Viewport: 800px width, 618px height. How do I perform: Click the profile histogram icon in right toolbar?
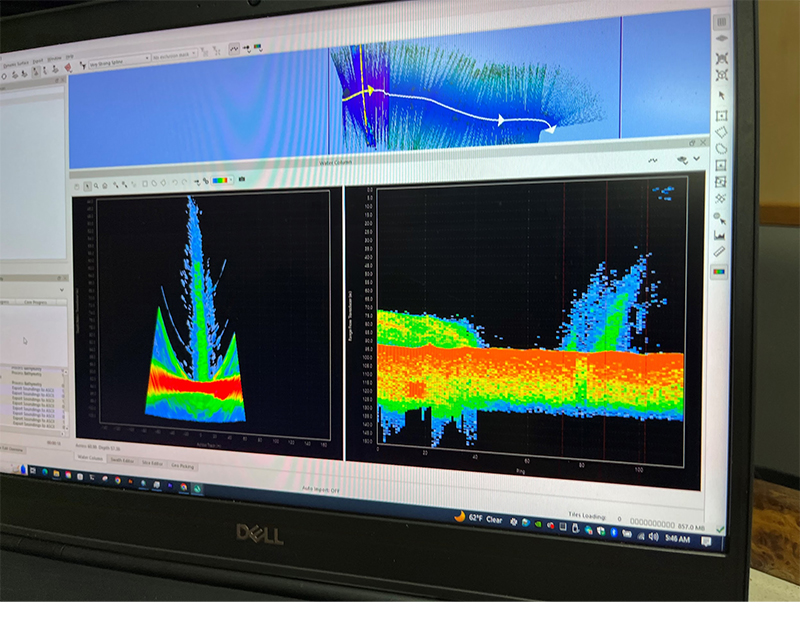pos(719,235)
